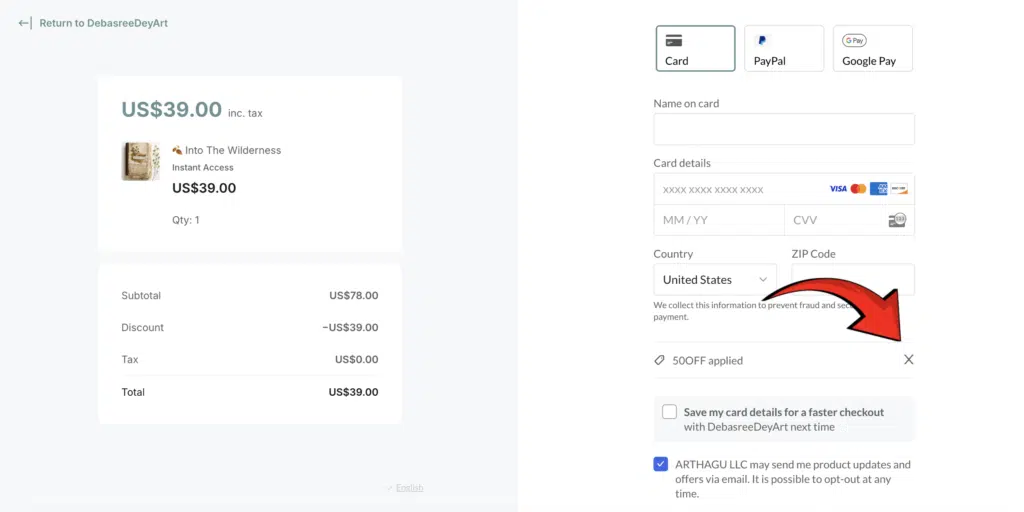1024x512 pixels.
Task: Switch to the Google Pay payment tab
Action: [872, 48]
